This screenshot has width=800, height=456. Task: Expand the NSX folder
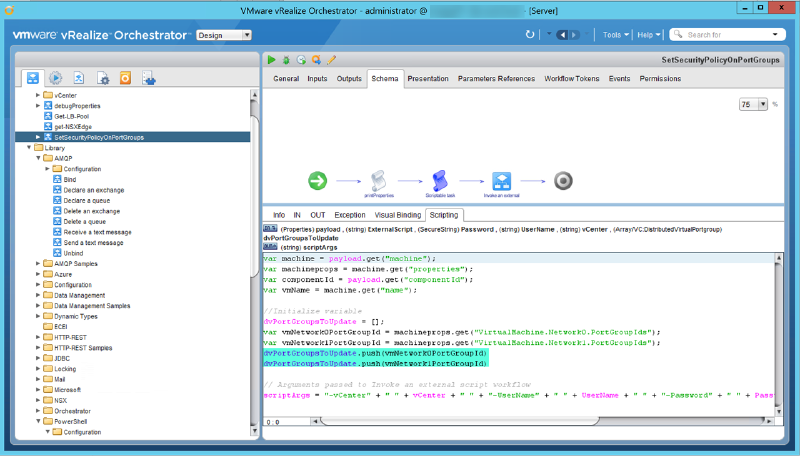(x=38, y=400)
